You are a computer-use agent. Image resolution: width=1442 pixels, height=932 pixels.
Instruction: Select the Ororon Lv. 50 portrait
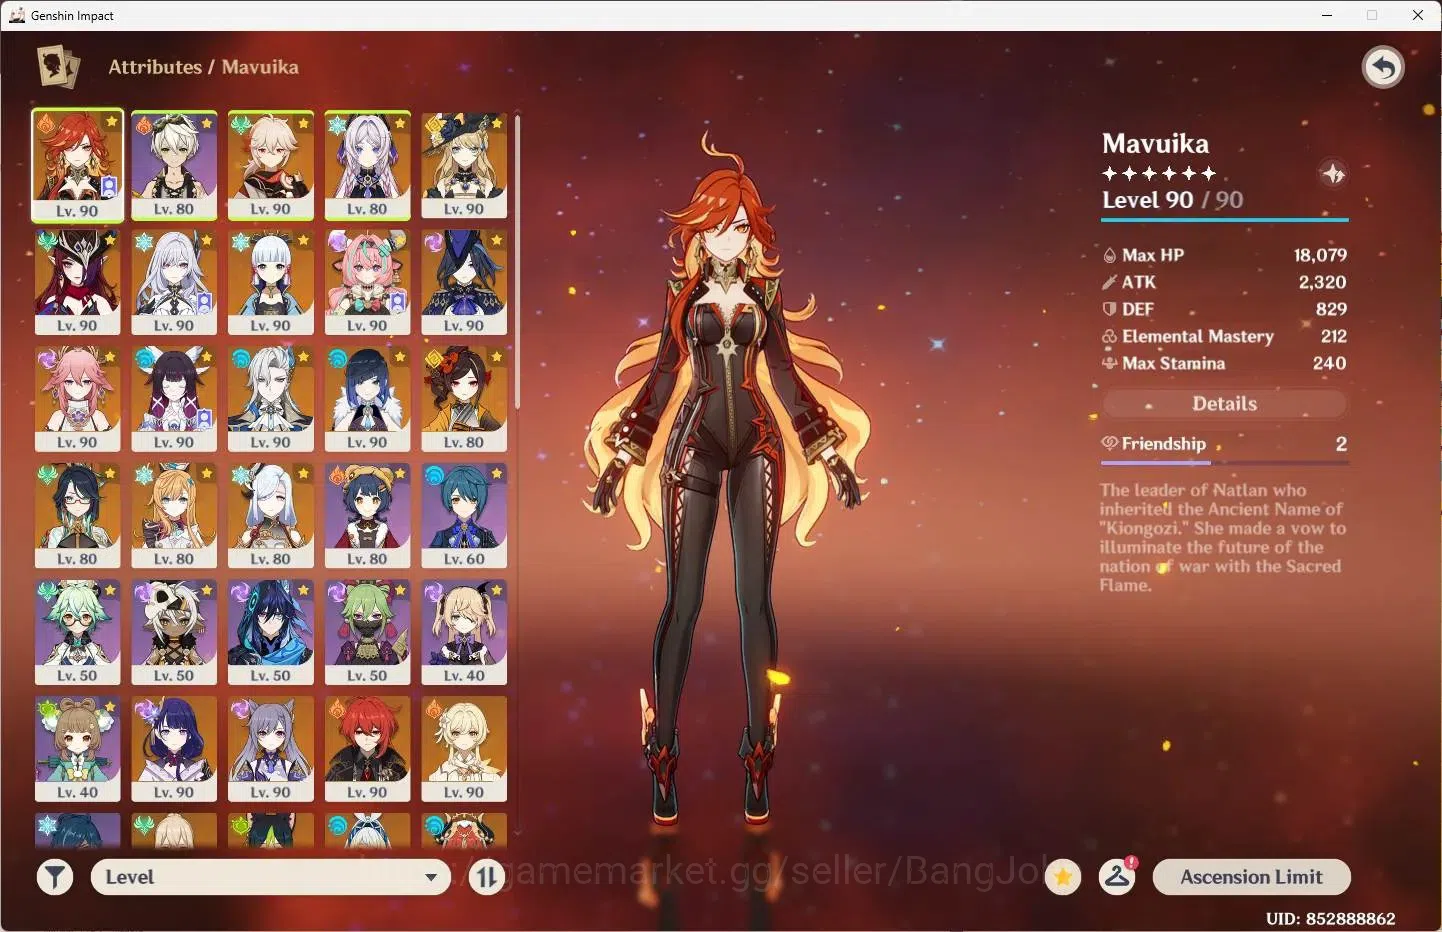click(x=270, y=633)
